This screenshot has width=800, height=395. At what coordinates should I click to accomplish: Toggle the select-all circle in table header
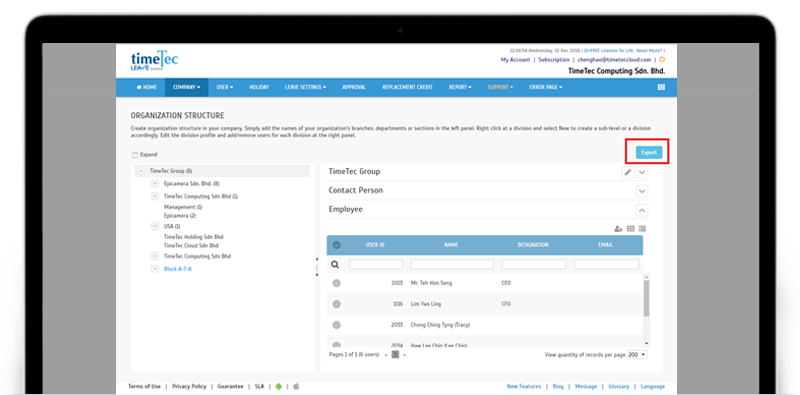tap(336, 245)
